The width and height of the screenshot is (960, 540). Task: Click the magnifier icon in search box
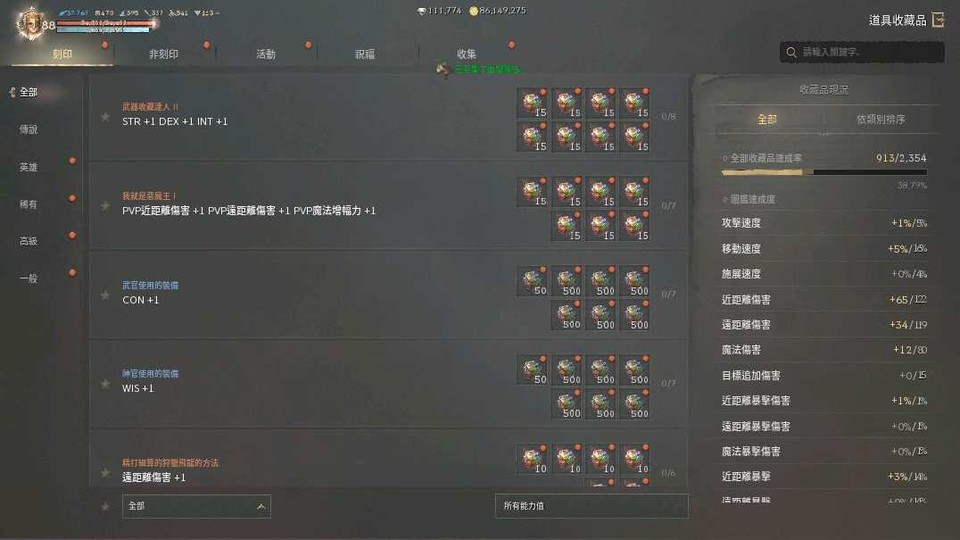pyautogui.click(x=791, y=52)
